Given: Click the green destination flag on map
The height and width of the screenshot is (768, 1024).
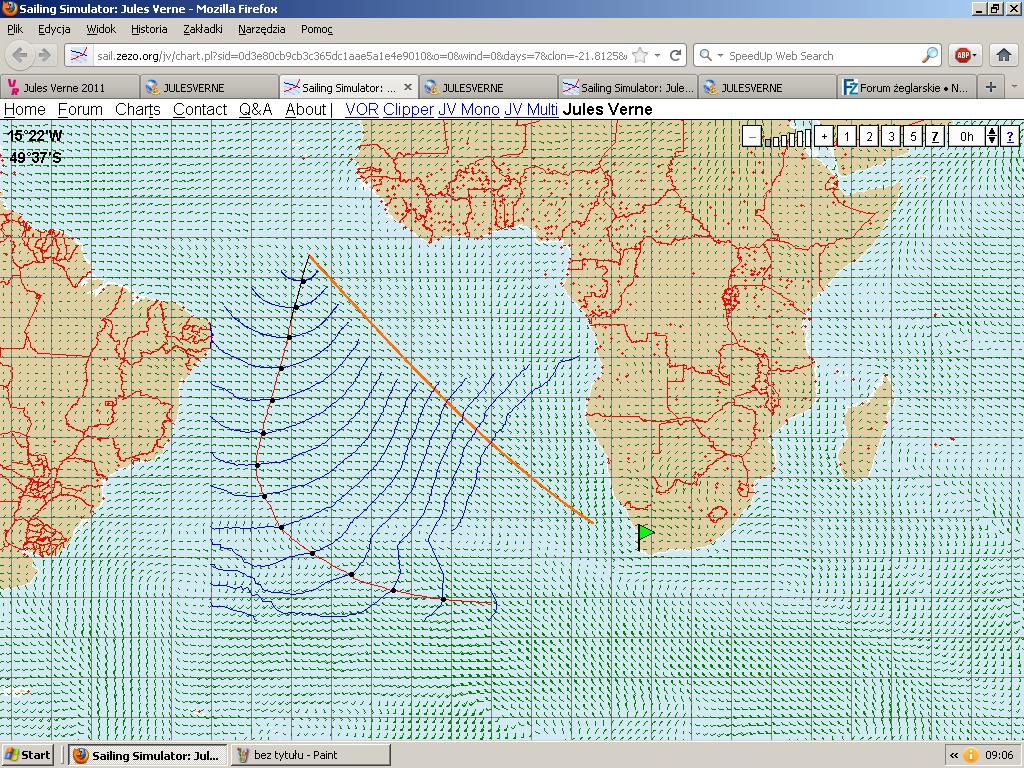Looking at the screenshot, I should tap(646, 533).
